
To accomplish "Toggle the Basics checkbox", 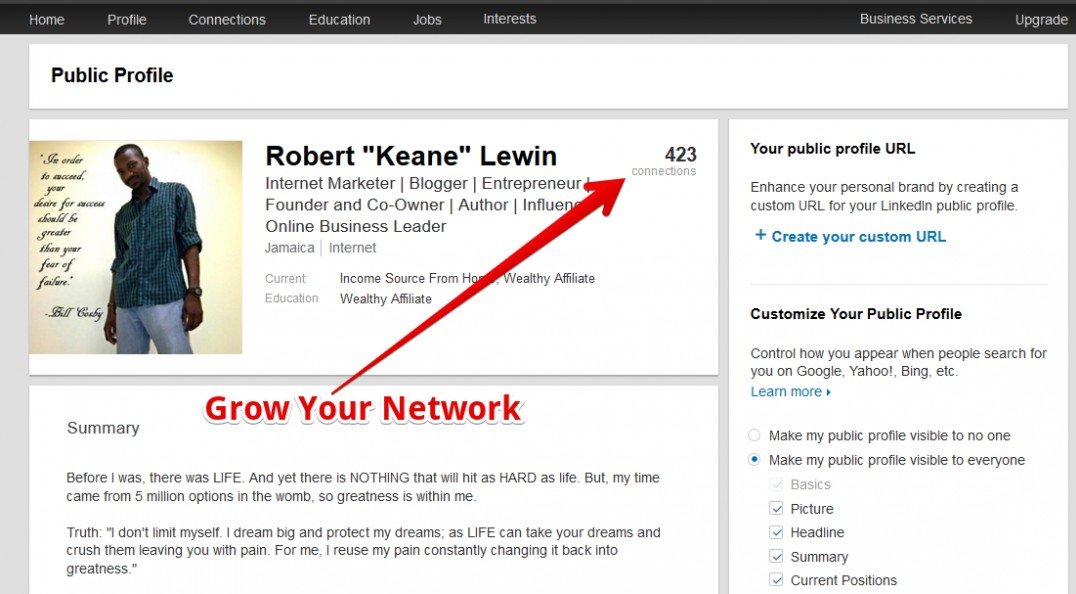I will point(776,484).
